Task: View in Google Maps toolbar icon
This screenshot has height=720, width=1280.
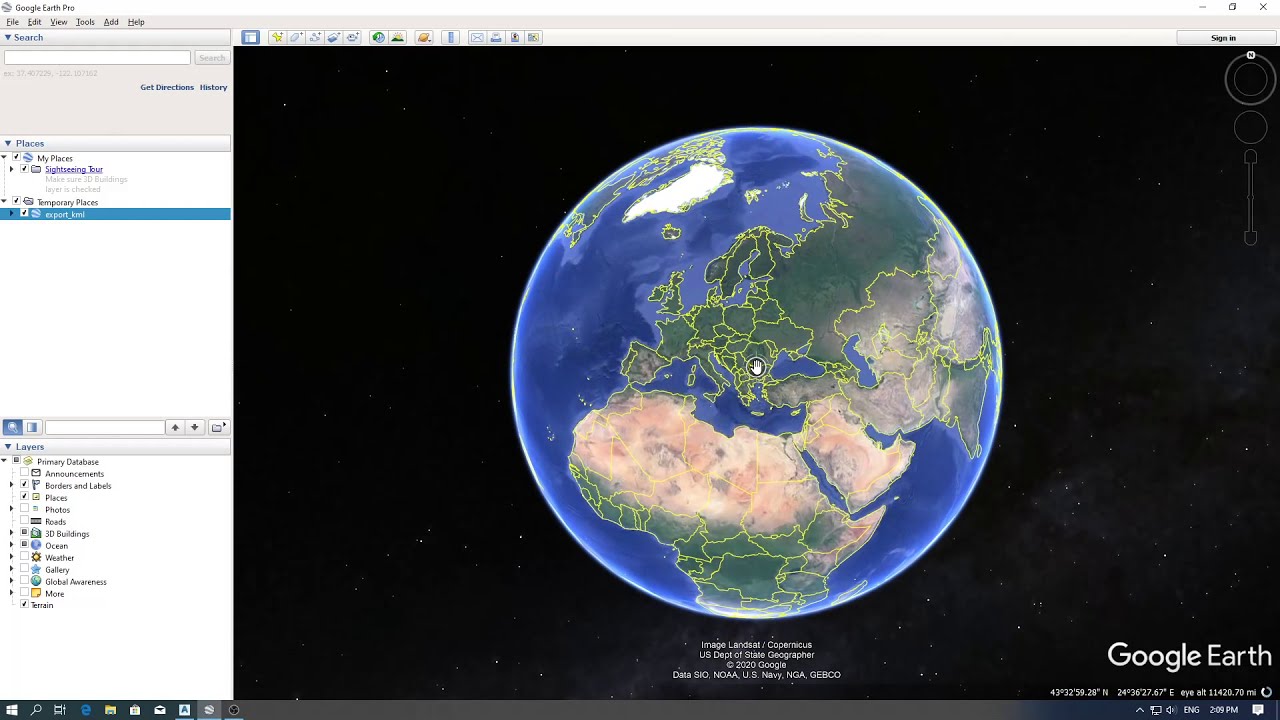Action: point(533,38)
